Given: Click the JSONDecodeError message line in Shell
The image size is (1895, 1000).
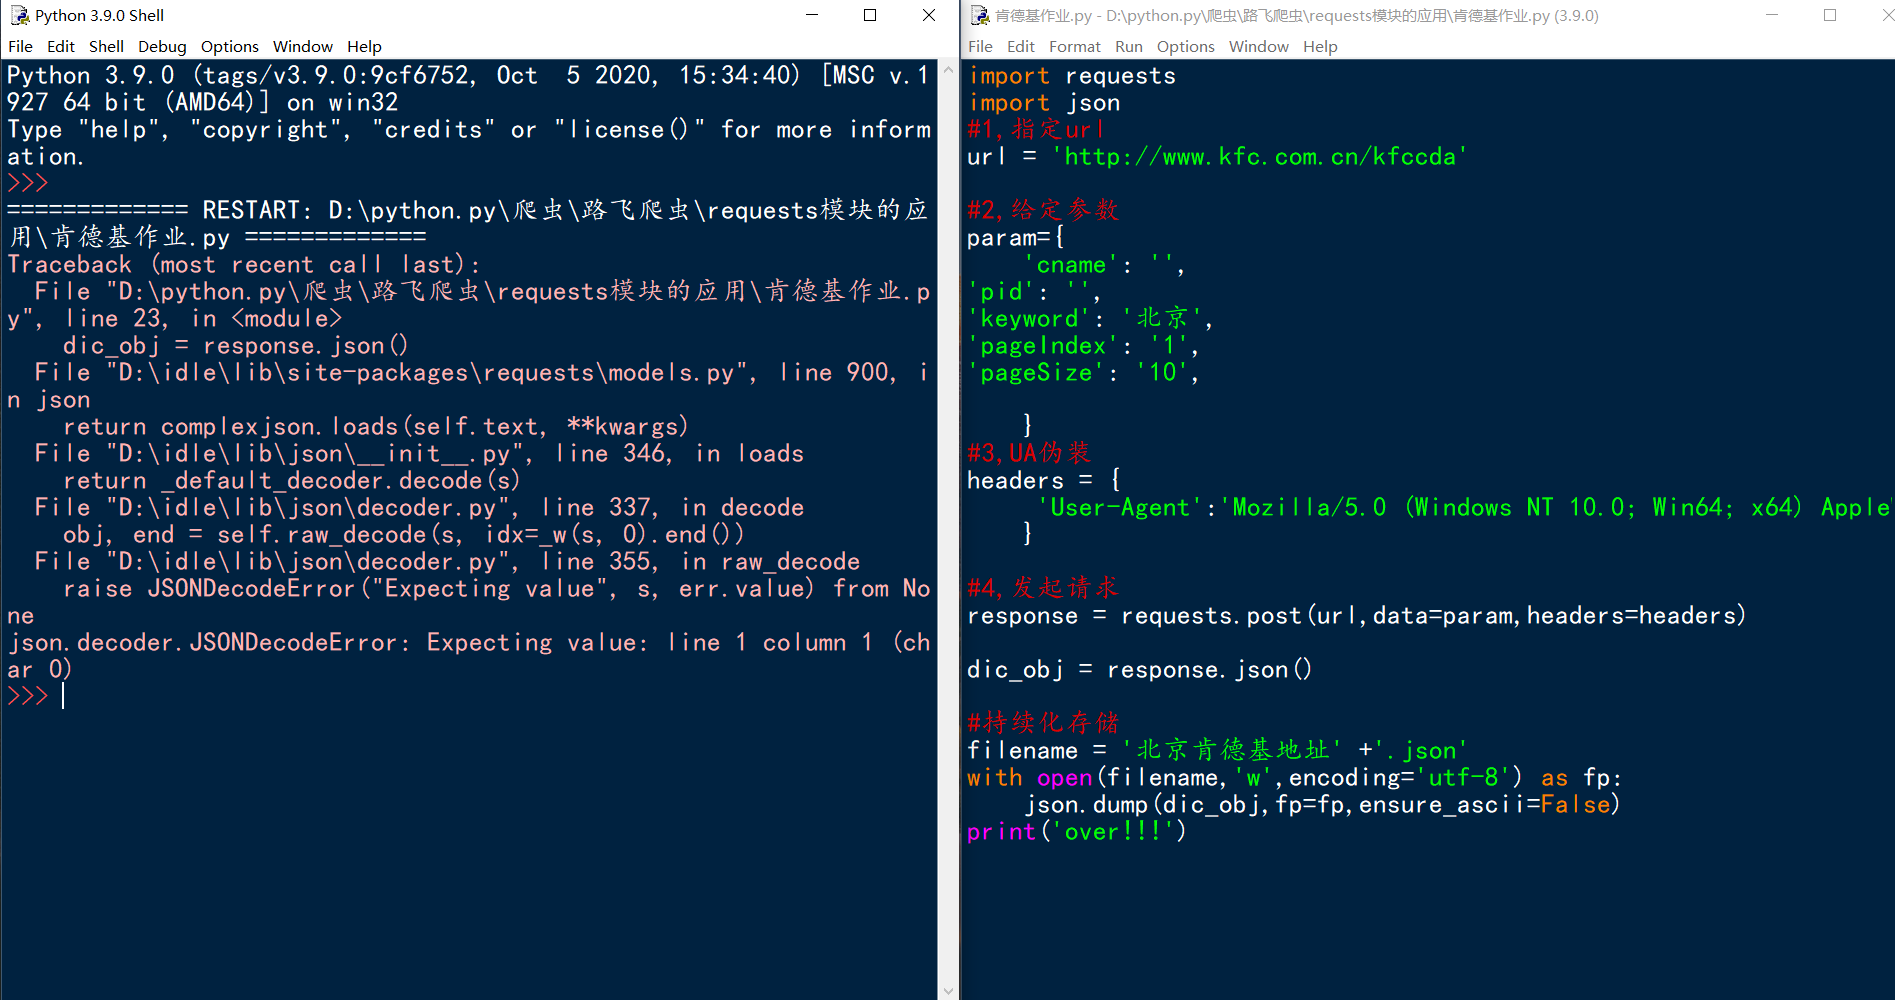Looking at the screenshot, I should click(469, 657).
